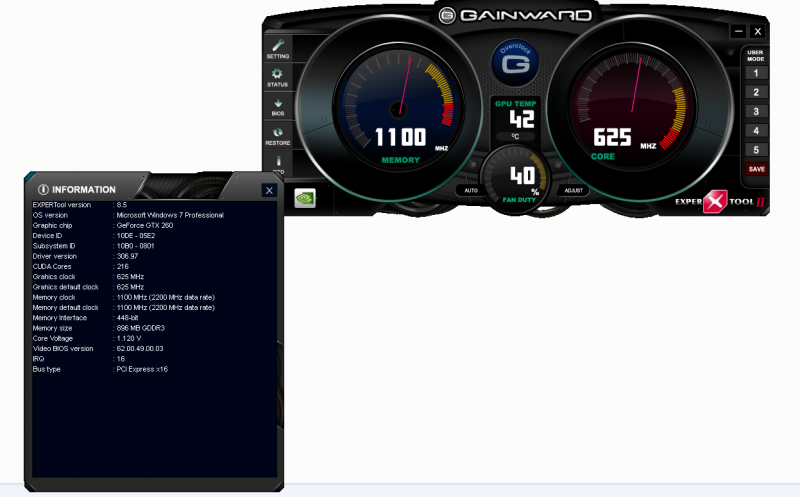Image resolution: width=800 pixels, height=497 pixels.
Task: Open the BIOS download icon
Action: [x=278, y=106]
